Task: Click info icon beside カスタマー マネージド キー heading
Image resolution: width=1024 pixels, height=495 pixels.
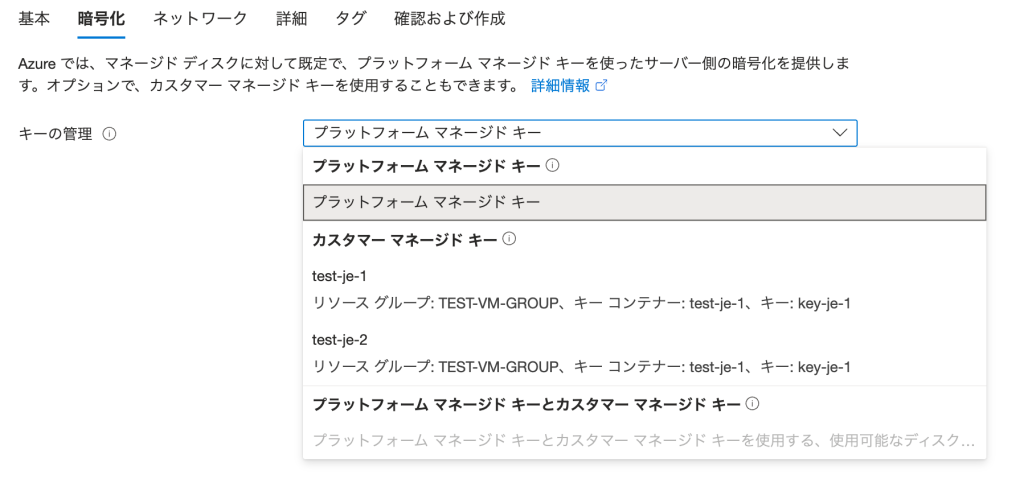Action: click(509, 240)
